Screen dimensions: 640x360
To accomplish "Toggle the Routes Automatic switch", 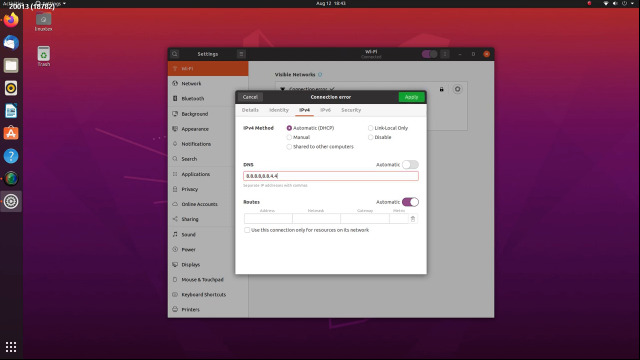I will [410, 202].
